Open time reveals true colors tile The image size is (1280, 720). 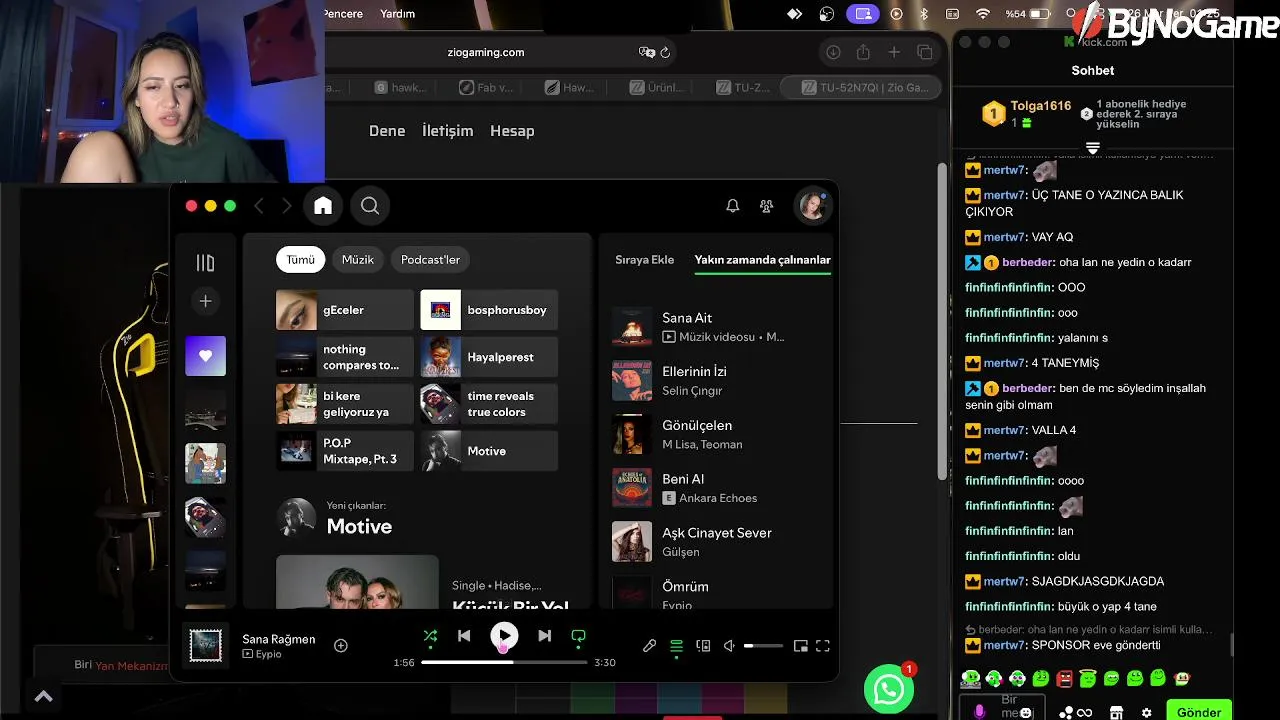[489, 404]
